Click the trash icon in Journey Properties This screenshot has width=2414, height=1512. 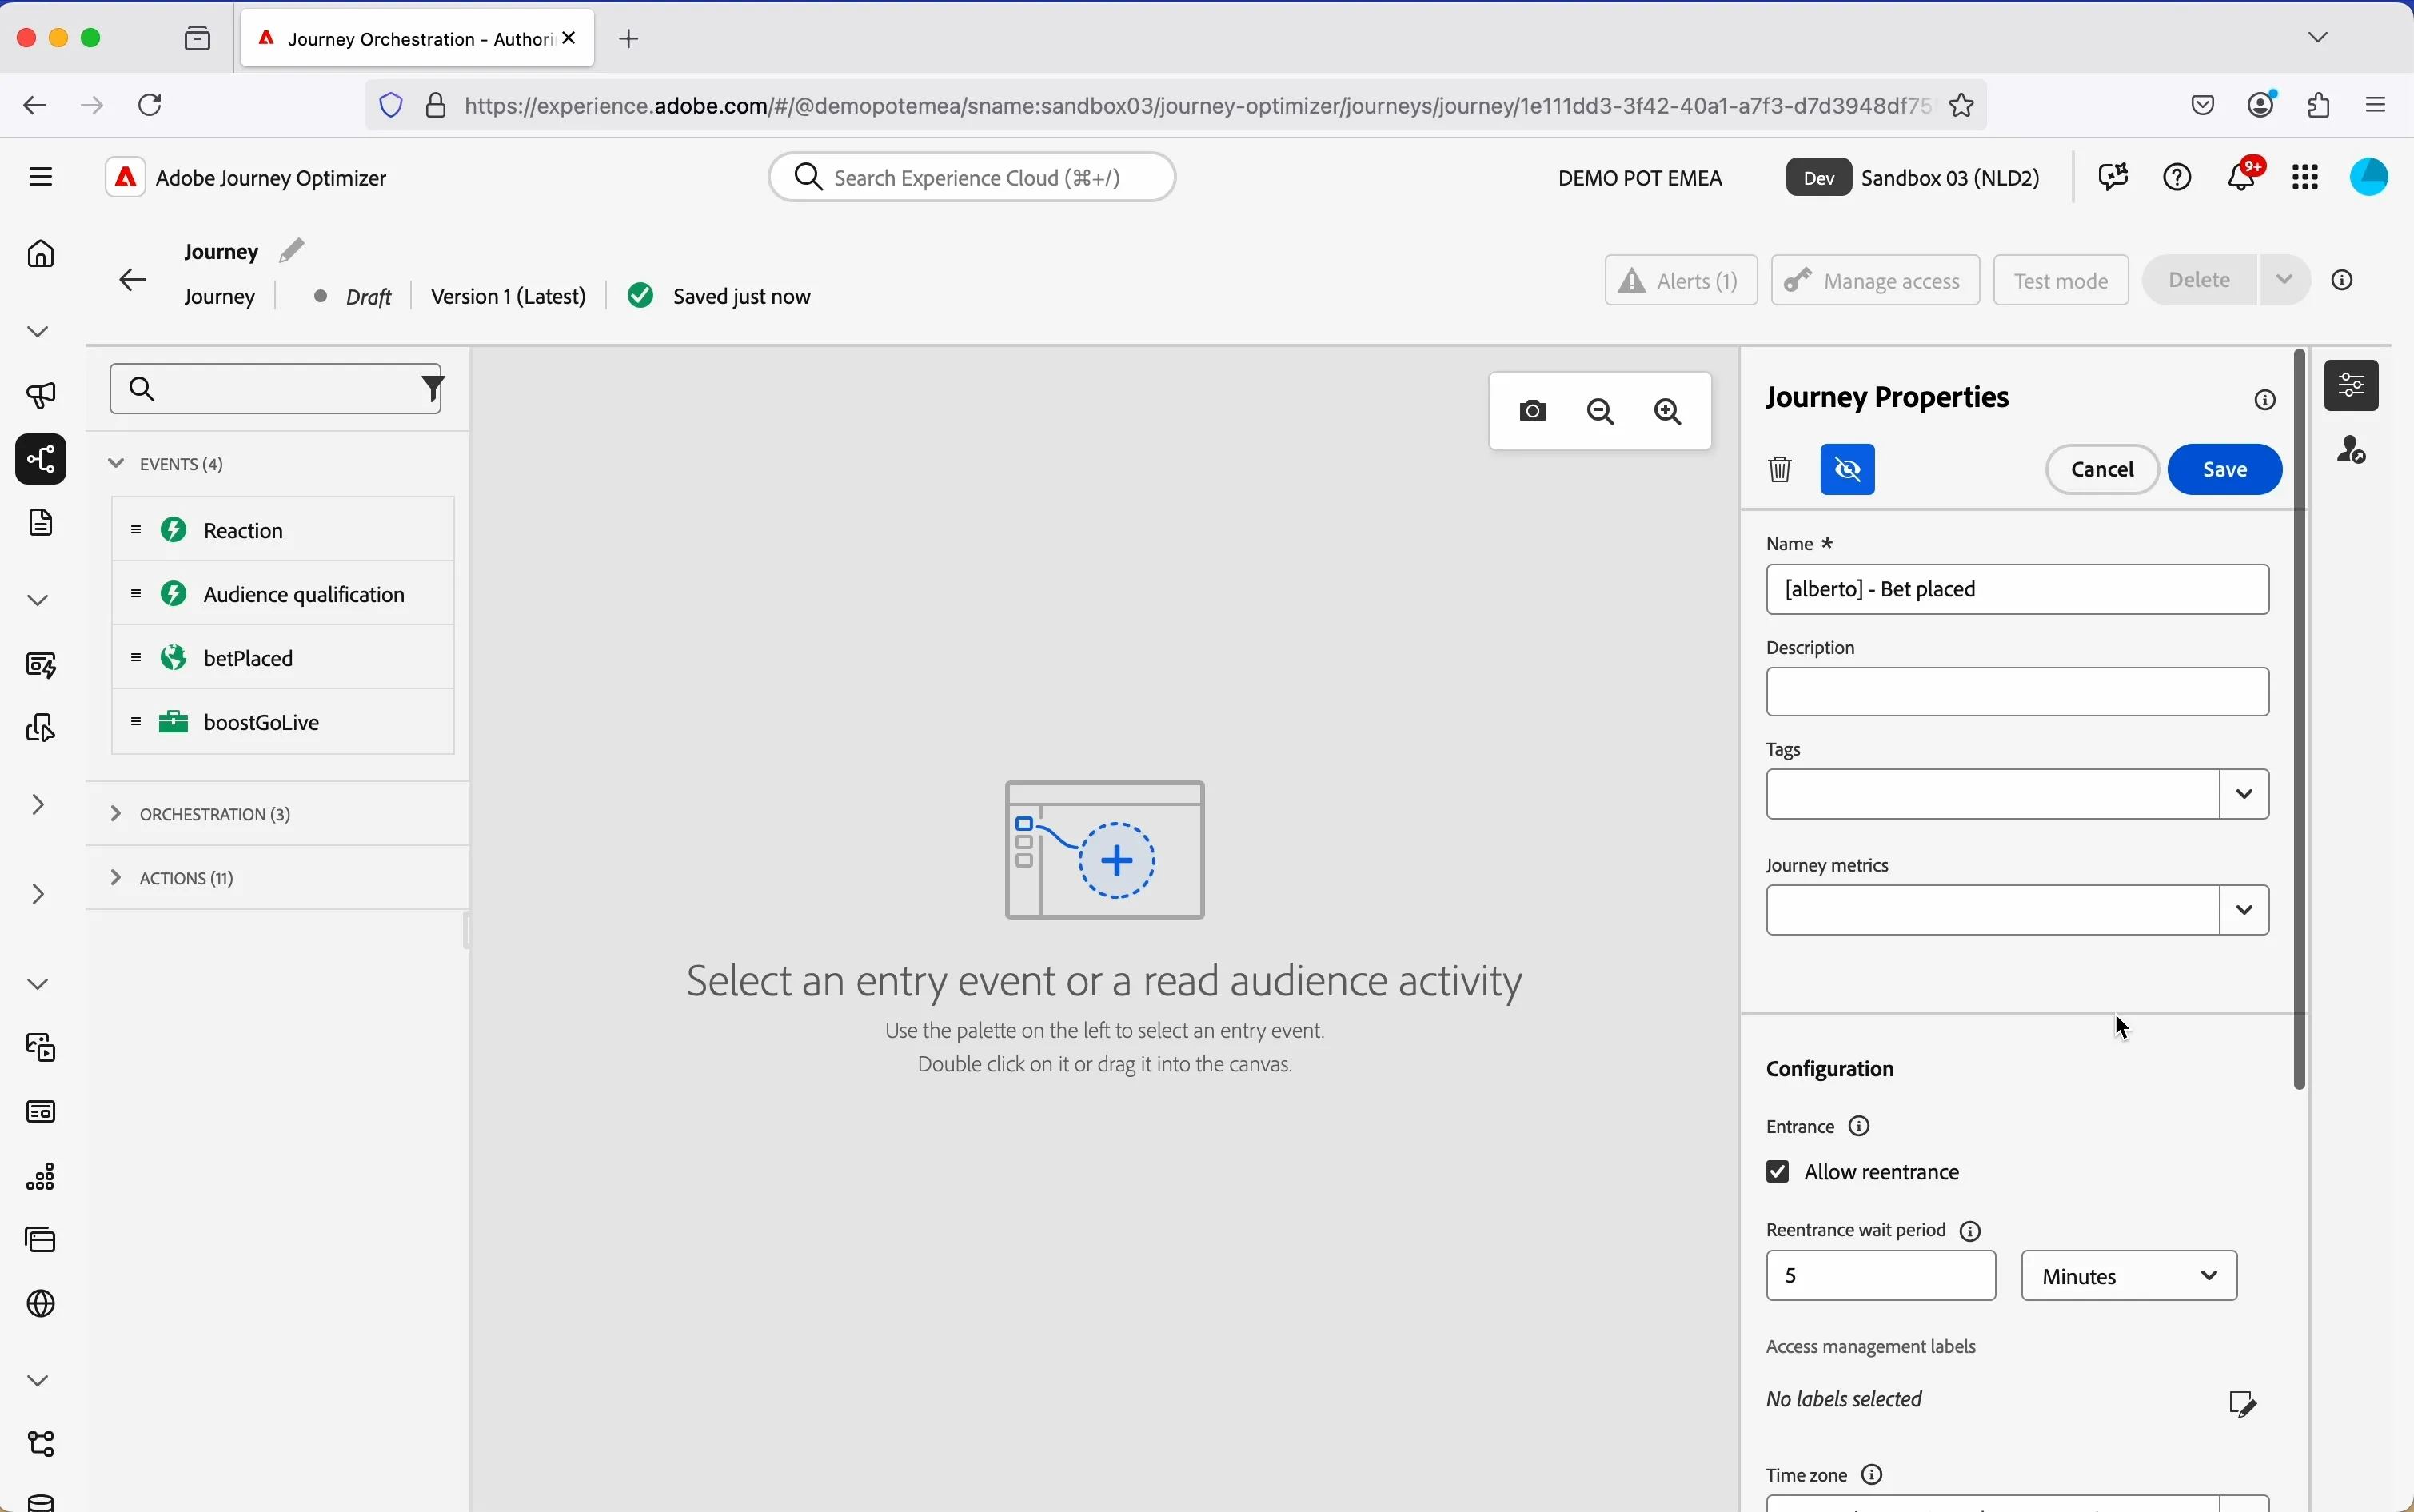click(1781, 469)
